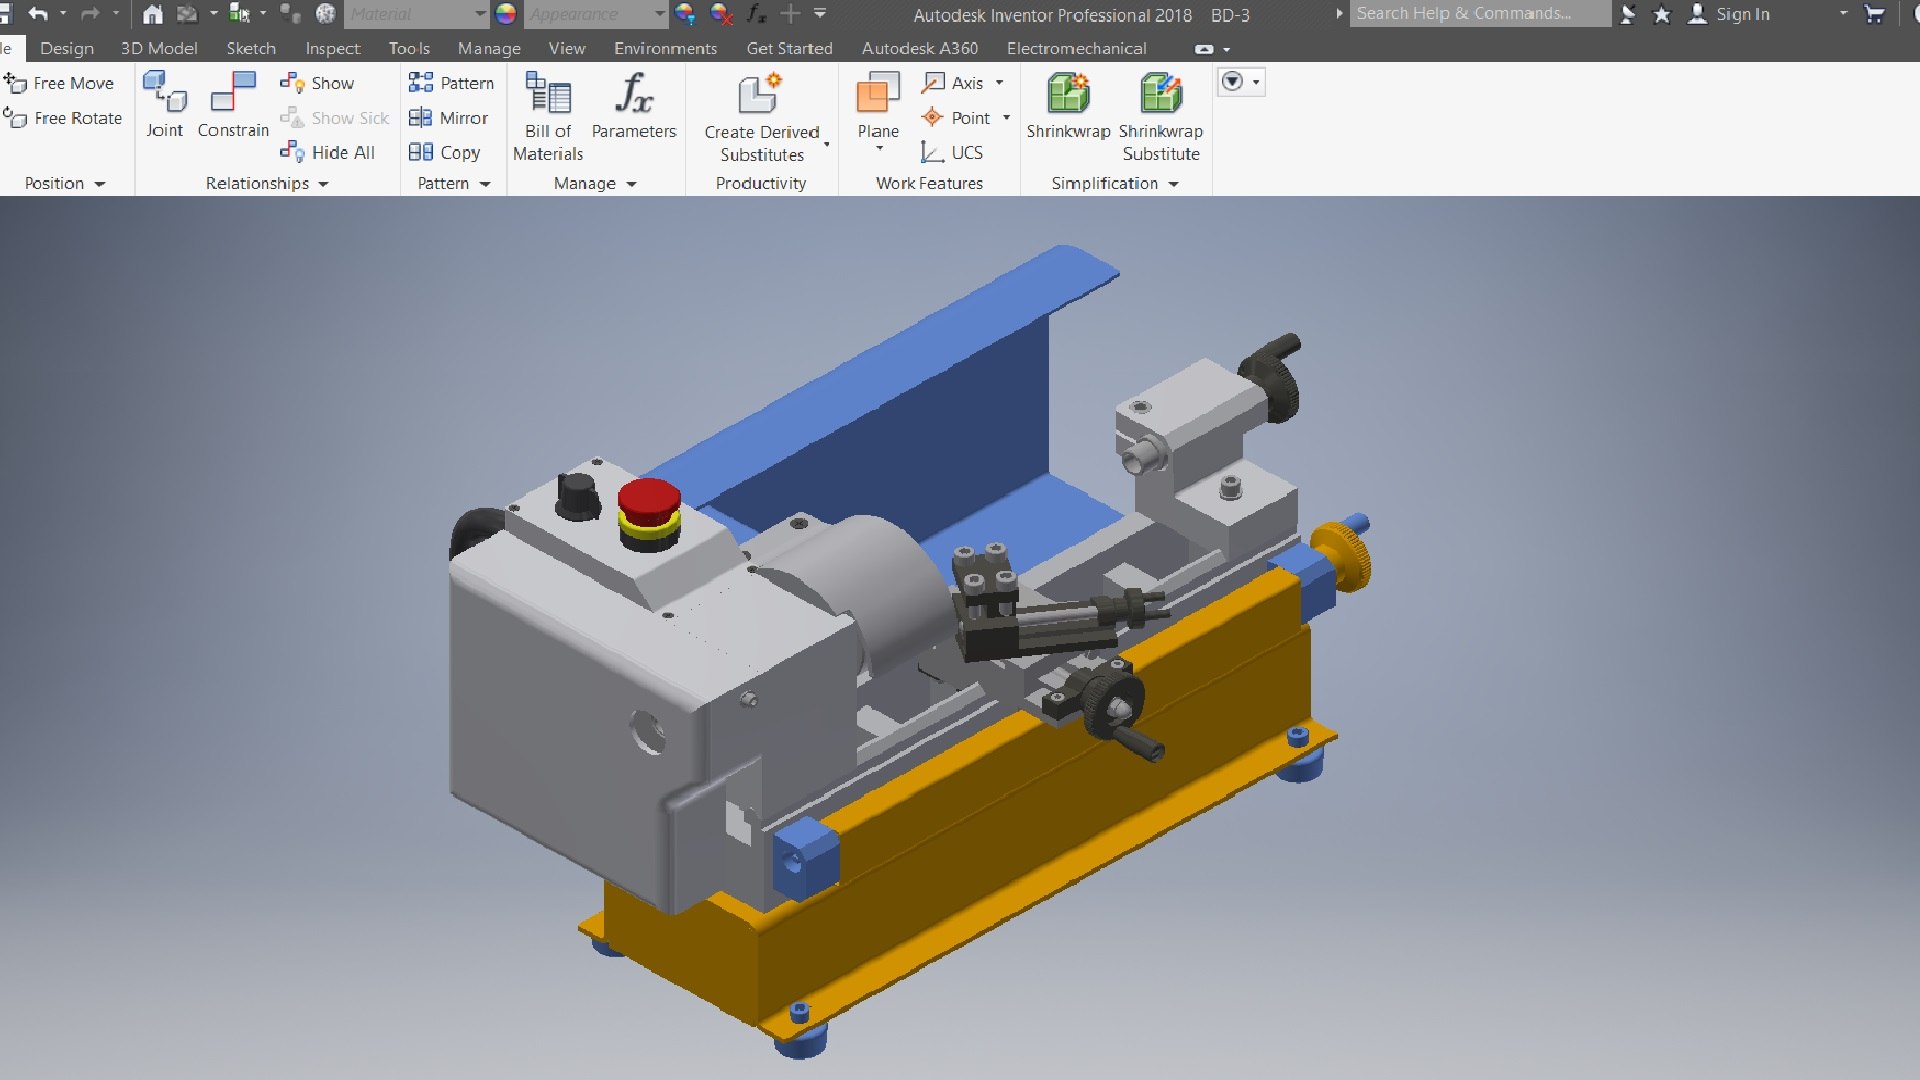Open the shopping cart icon
The image size is (1920, 1080).
[x=1875, y=14]
